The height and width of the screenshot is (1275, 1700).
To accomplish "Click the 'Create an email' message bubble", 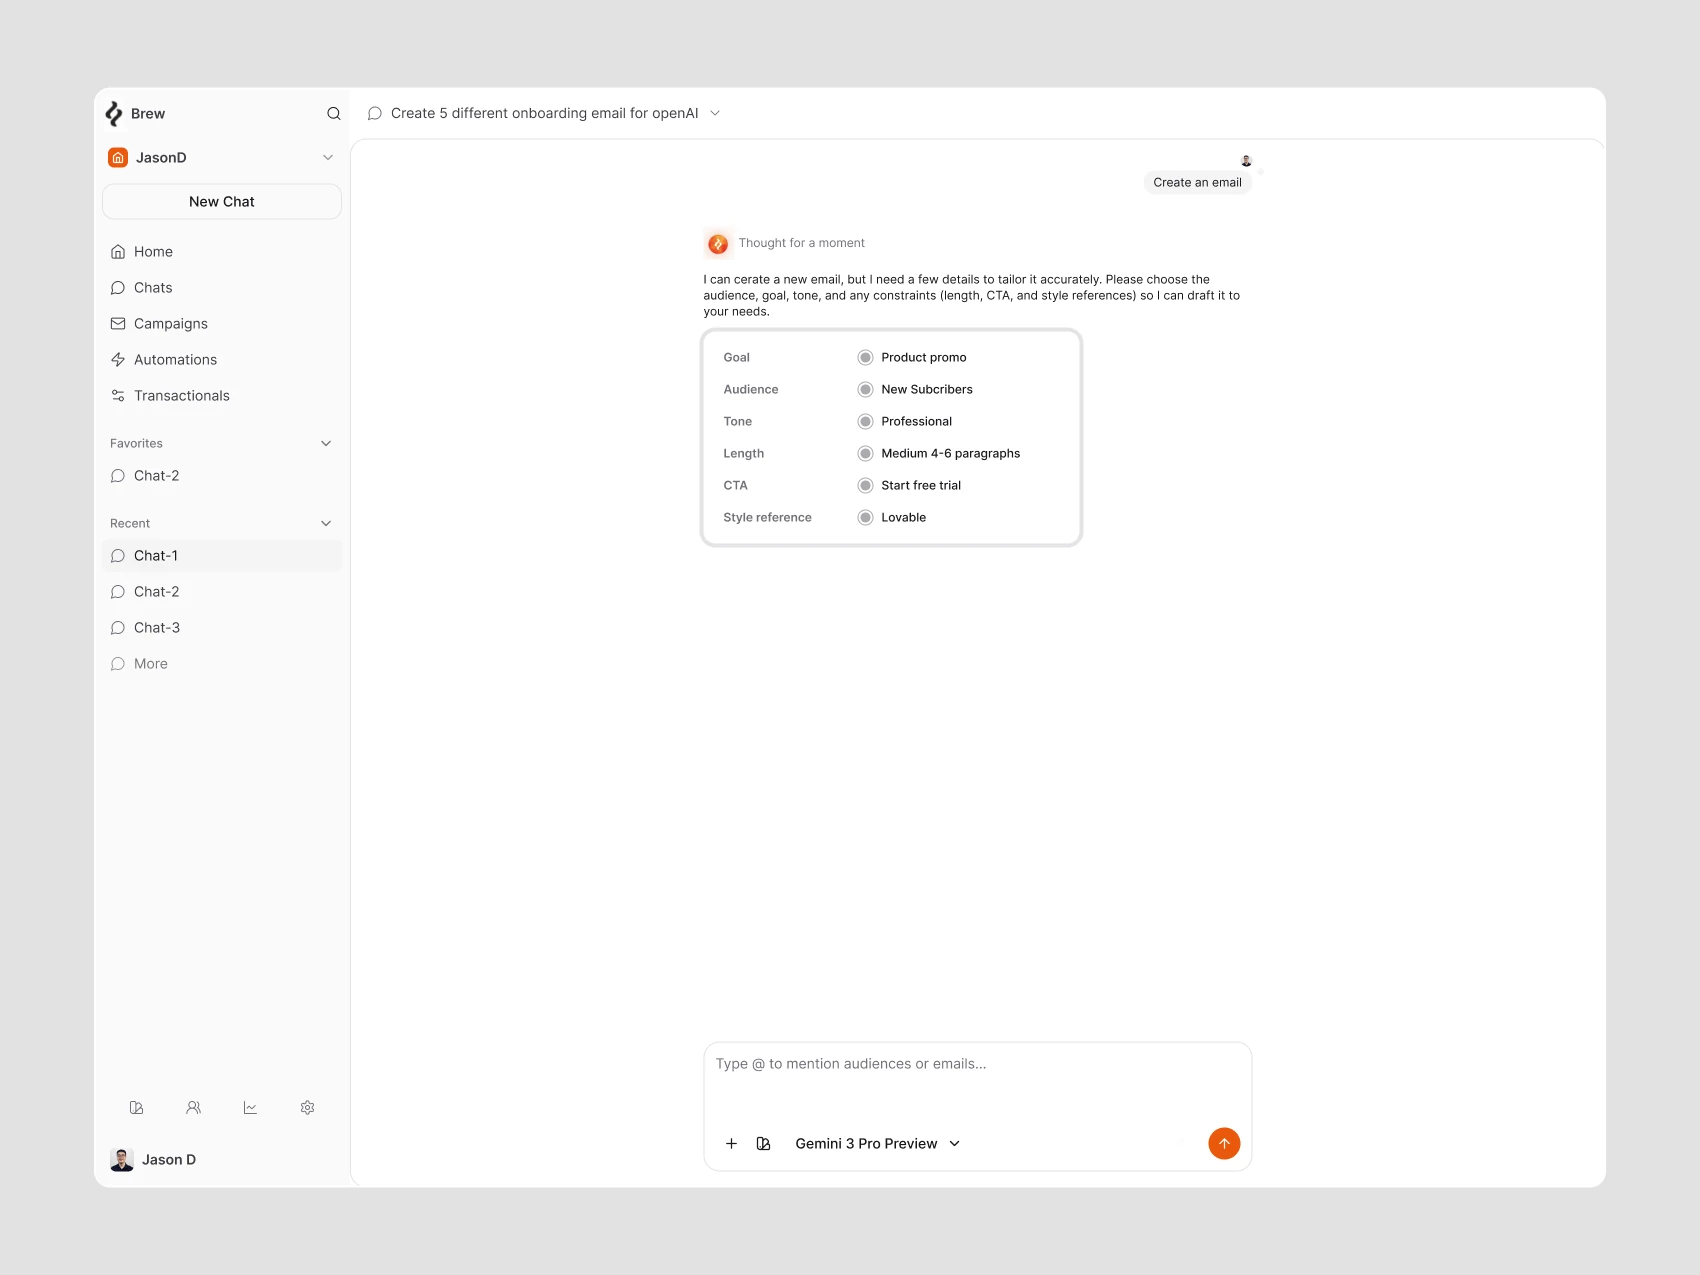I will coord(1197,183).
